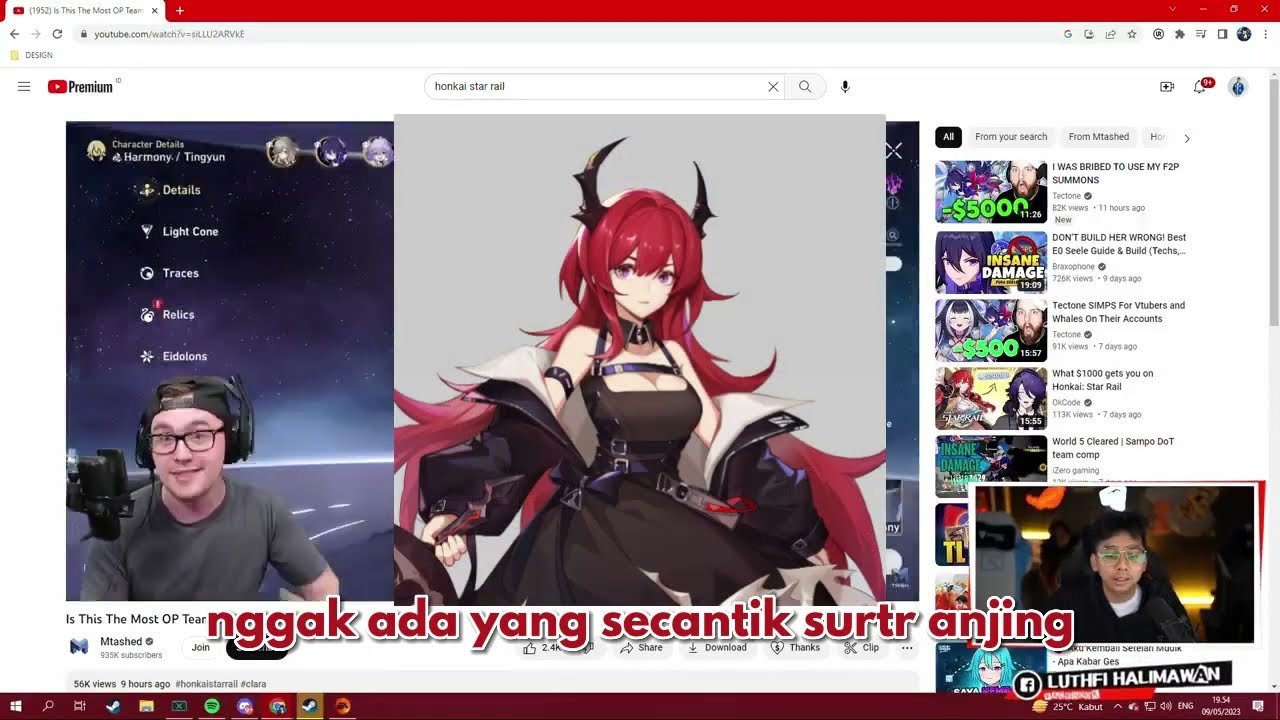Viewport: 1280px width, 720px height.
Task: Open EA app from taskbar
Action: [x=343, y=706]
